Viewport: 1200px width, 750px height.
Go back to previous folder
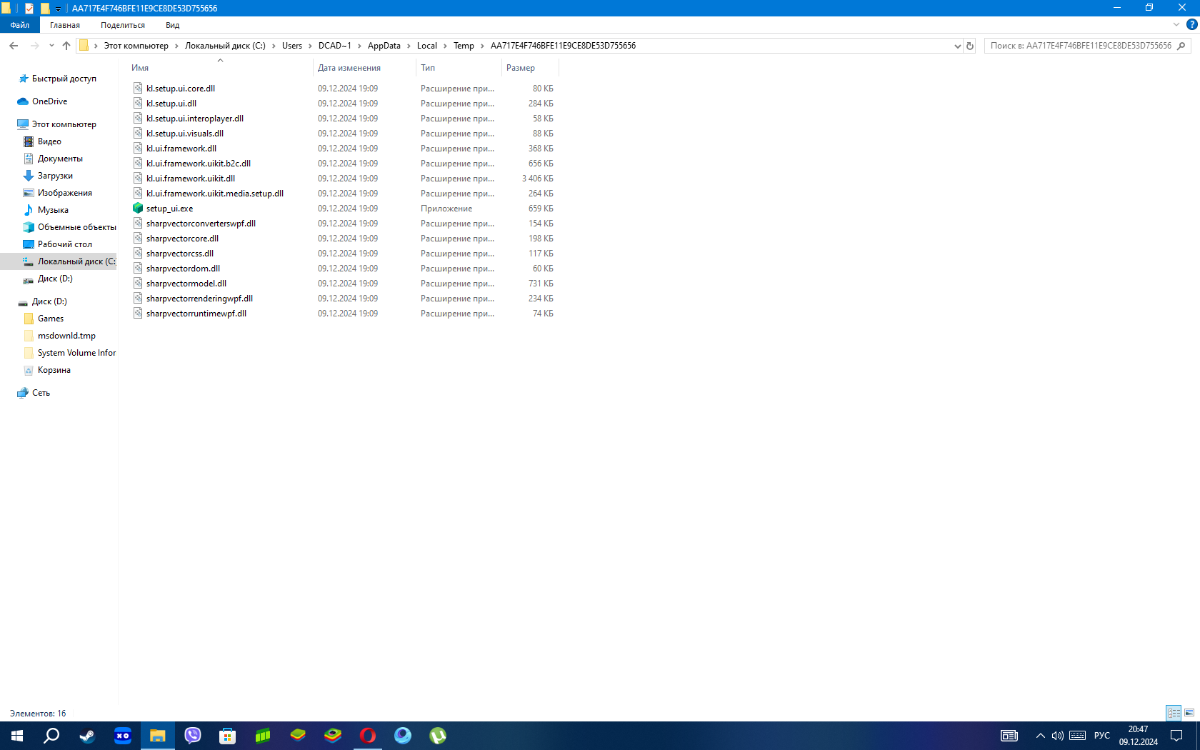14,45
